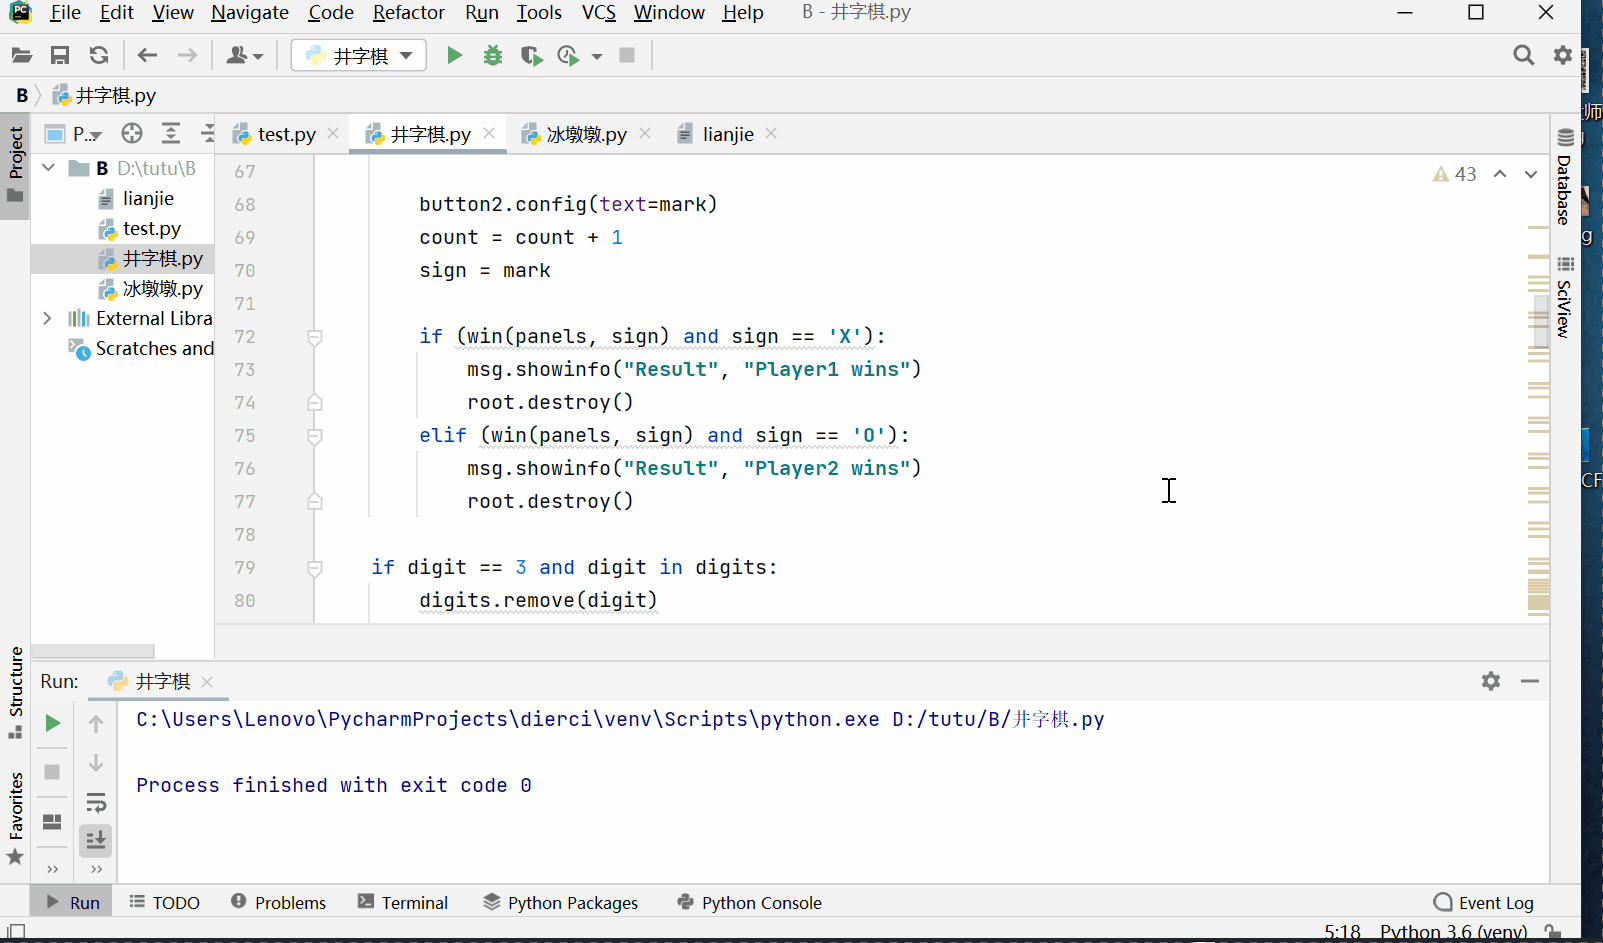The image size is (1603, 943).
Task: Fold the if digit block at line 79
Action: pos(315,568)
